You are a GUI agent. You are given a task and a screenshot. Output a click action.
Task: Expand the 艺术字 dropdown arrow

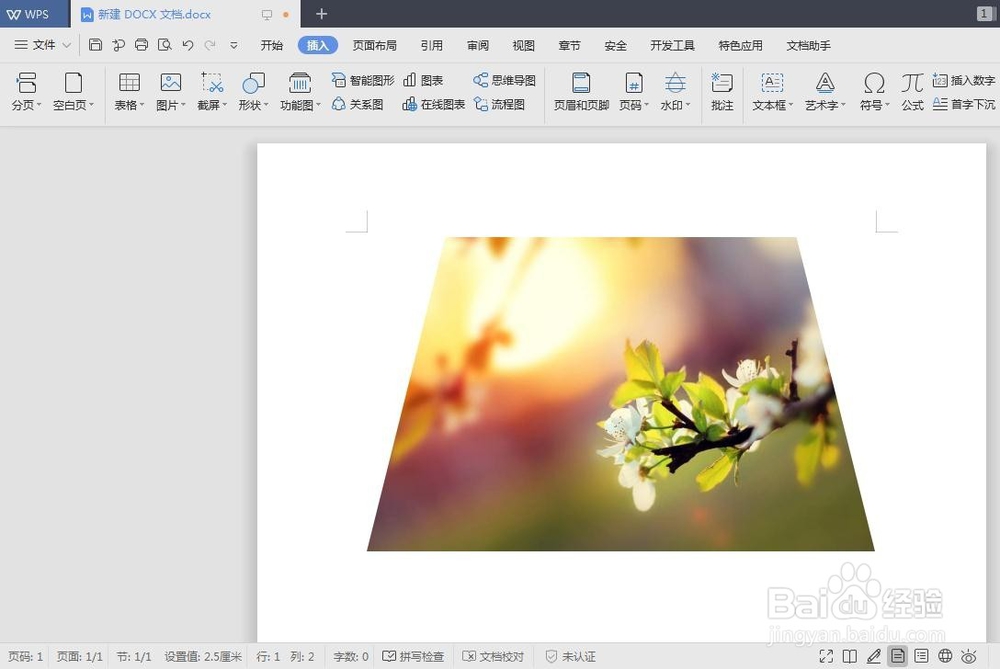pyautogui.click(x=843, y=105)
